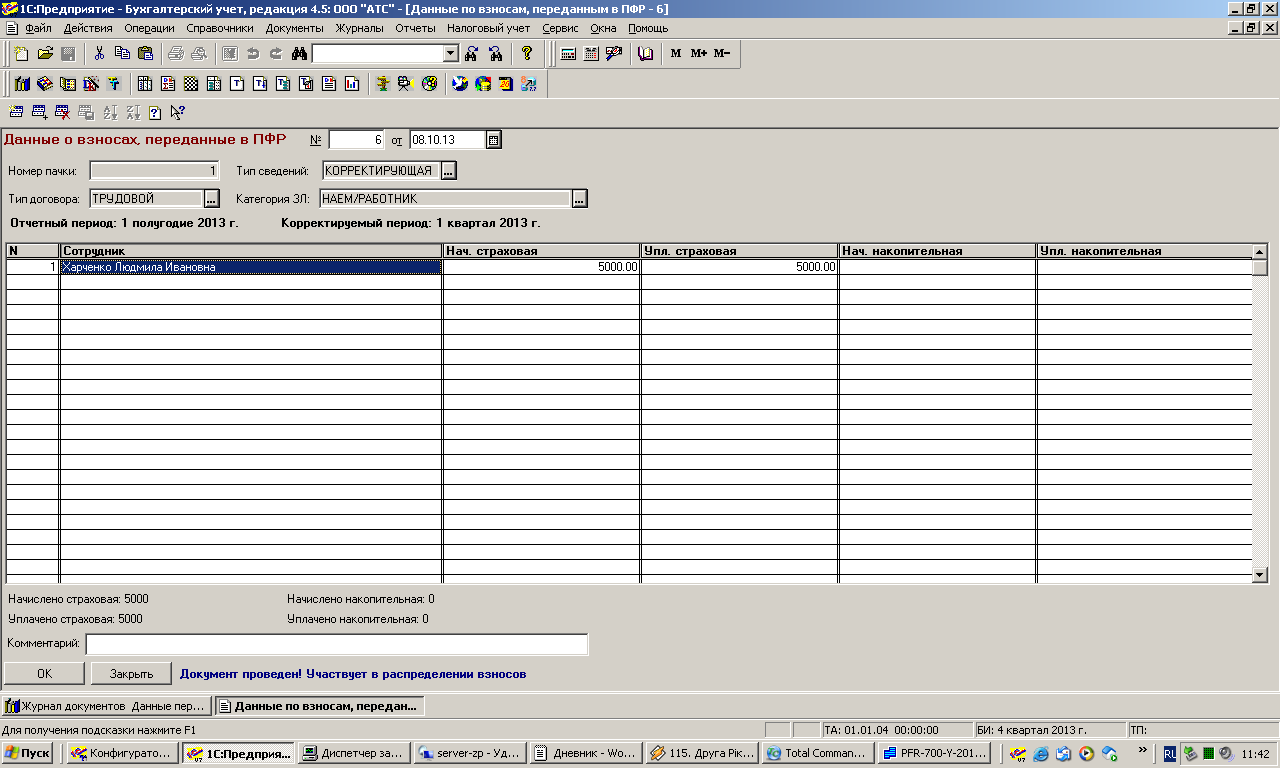Image resolution: width=1280 pixels, height=768 pixels.
Task: Click the OK button
Action: tap(44, 674)
